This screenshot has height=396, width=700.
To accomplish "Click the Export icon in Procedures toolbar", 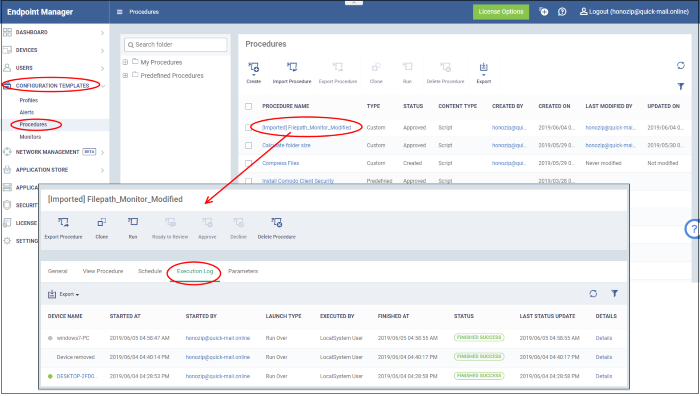I will coord(483,67).
